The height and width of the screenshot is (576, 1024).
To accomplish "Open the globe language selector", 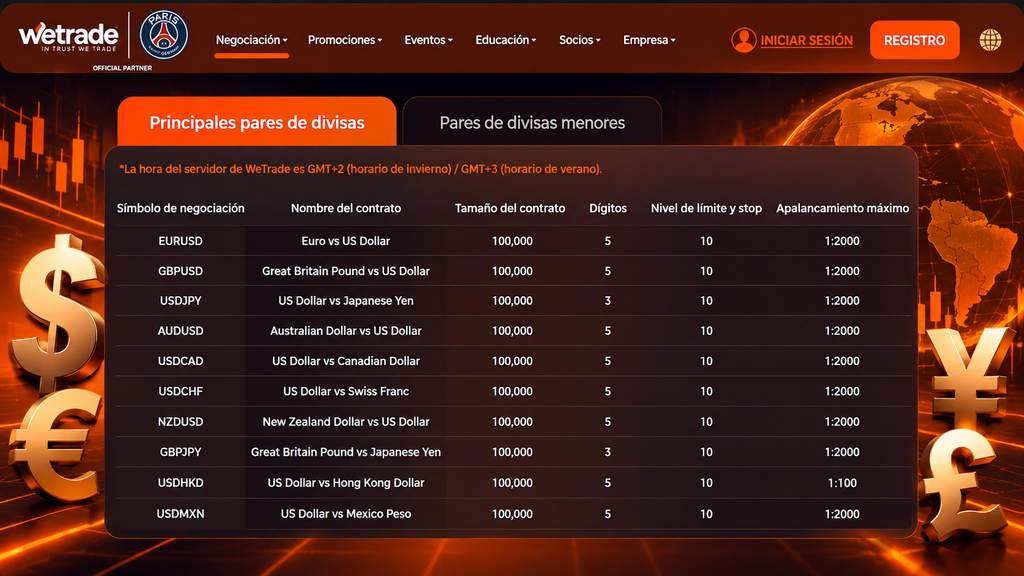I will pos(990,40).
